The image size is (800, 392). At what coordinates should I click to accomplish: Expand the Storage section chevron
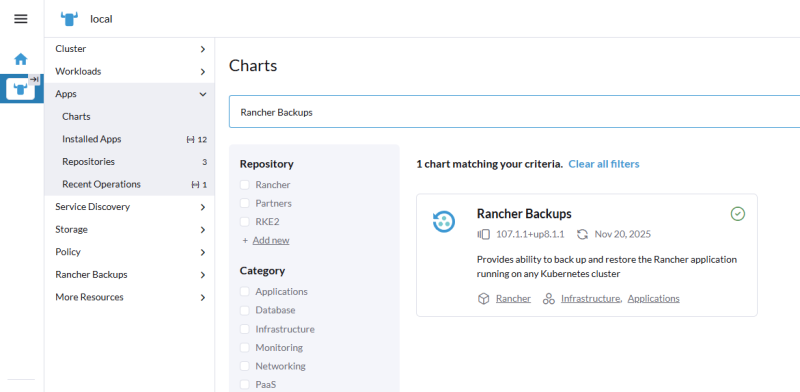pyautogui.click(x=203, y=230)
